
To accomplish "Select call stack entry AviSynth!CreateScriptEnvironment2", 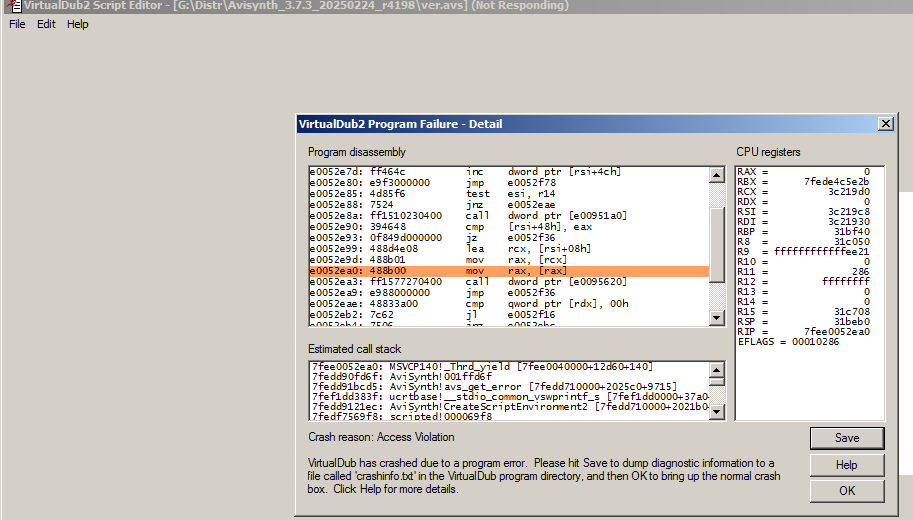I will pos(509,406).
